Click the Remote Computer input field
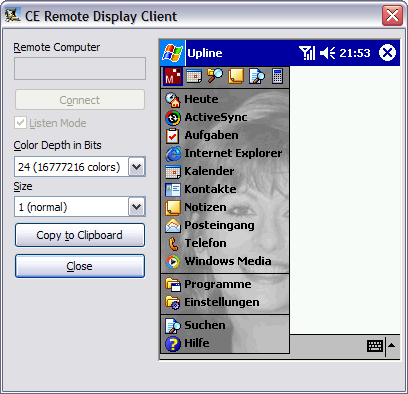 click(80, 68)
